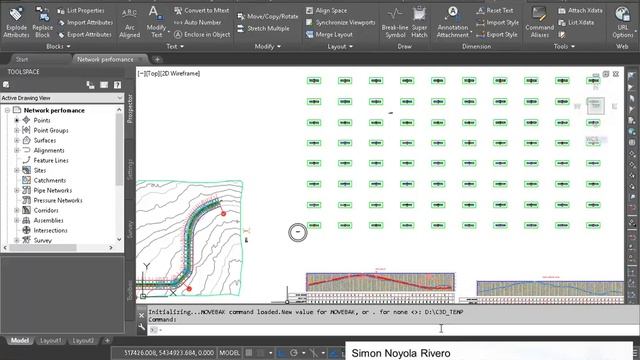Image resolution: width=640 pixels, height=360 pixels.
Task: Add a new drawing tab
Action: [x=157, y=60]
